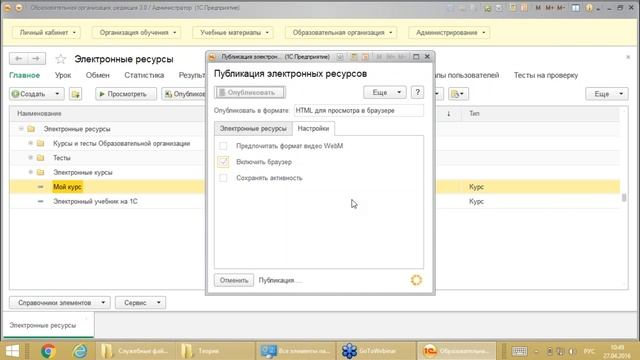Collapse the Электронные ресурсы root folder
Image resolution: width=640 pixels, height=360 pixels.
coord(21,129)
